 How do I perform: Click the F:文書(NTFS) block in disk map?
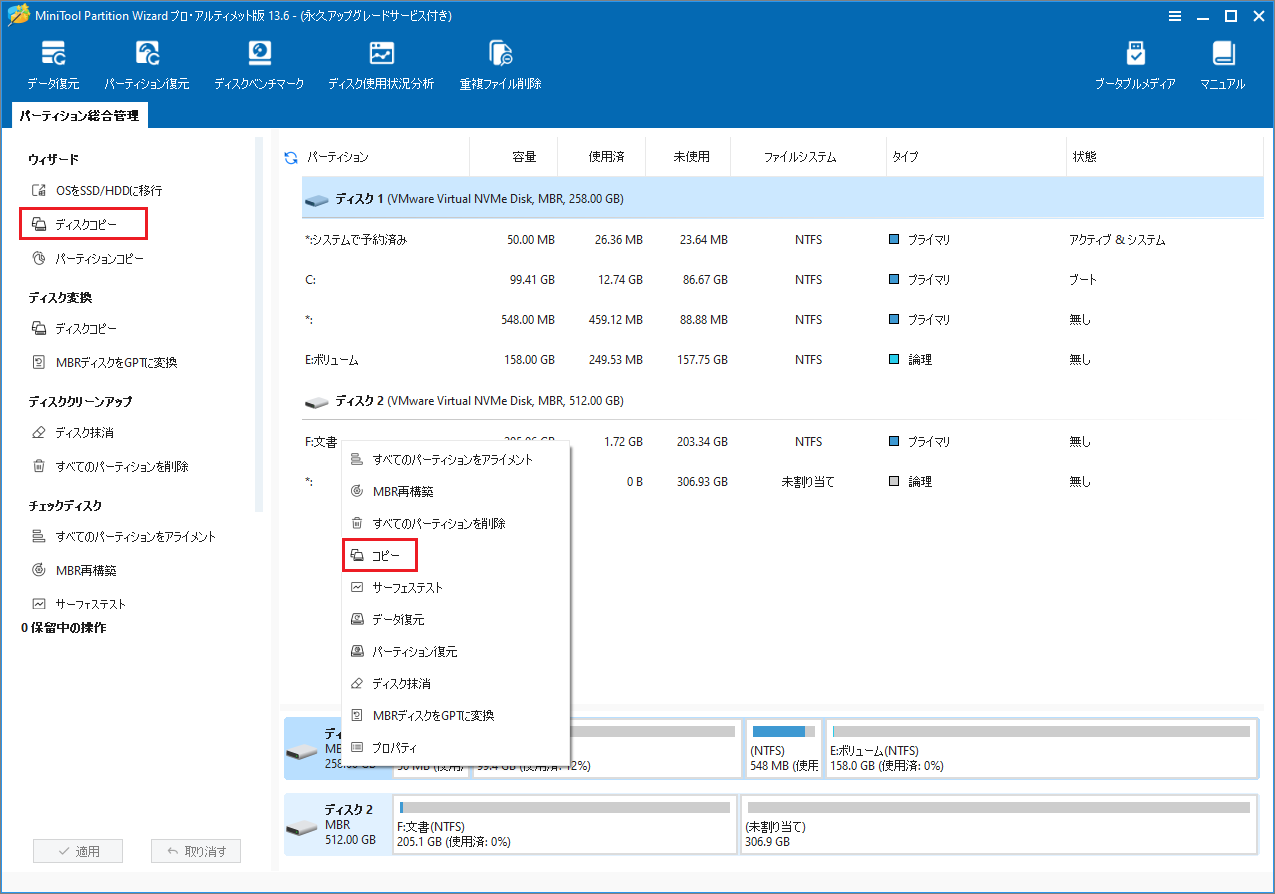[565, 826]
